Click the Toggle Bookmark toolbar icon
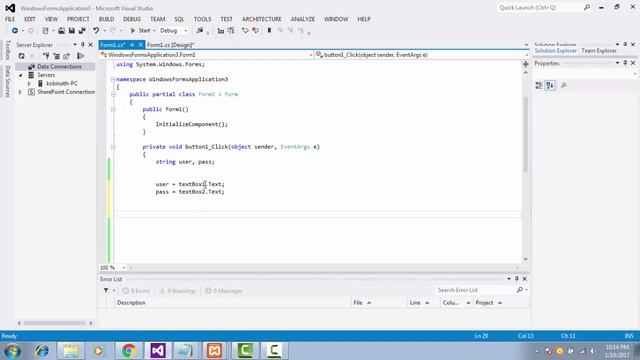This screenshot has width=640, height=360. click(269, 31)
